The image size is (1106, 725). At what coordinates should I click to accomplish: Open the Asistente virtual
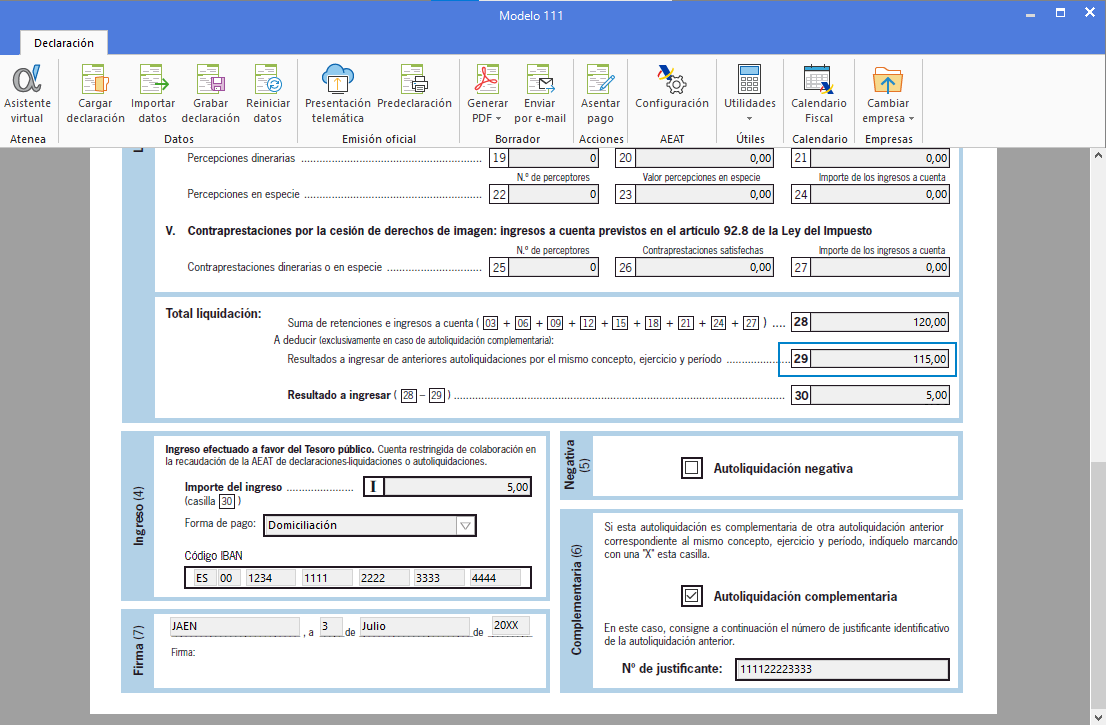tap(28, 95)
